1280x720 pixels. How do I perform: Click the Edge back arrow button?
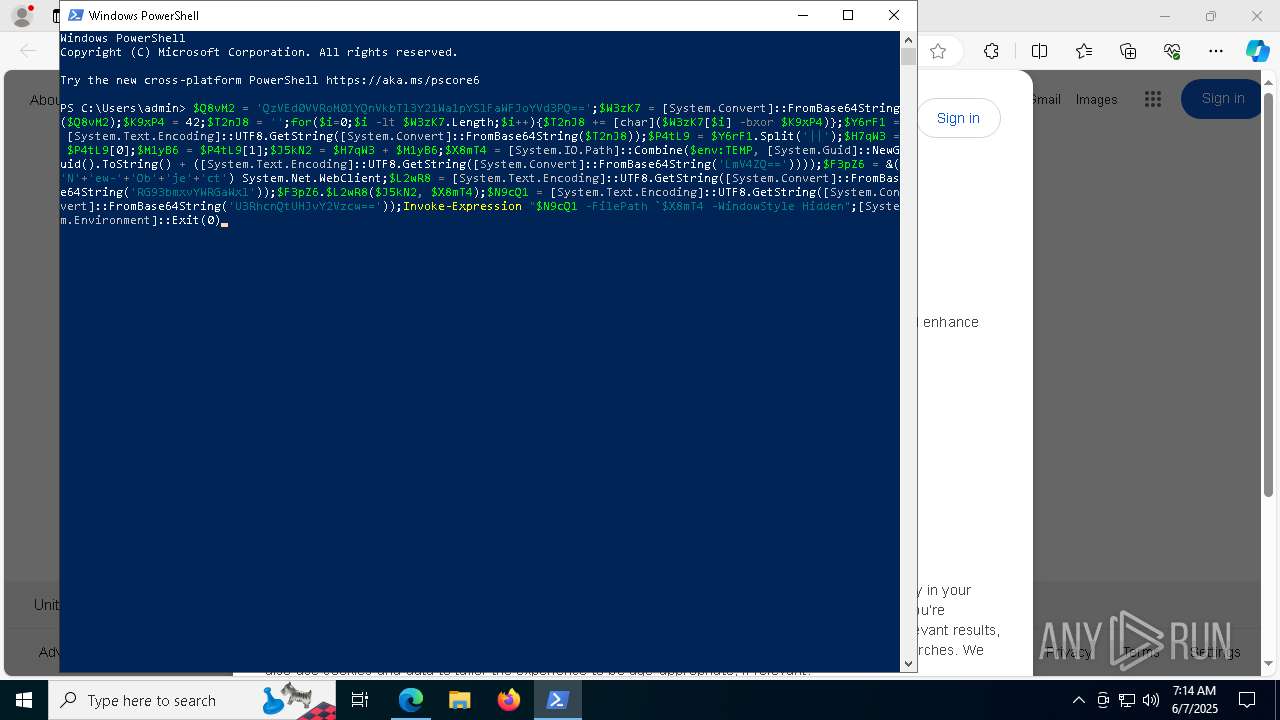[x=28, y=51]
